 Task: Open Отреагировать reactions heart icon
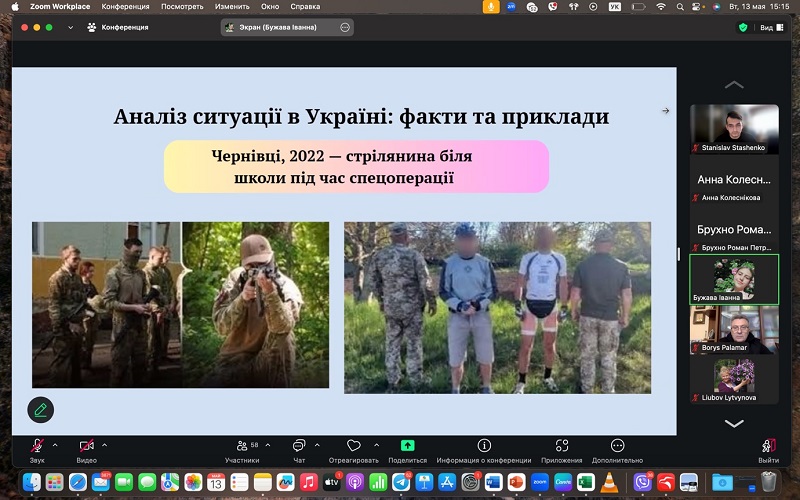354,446
